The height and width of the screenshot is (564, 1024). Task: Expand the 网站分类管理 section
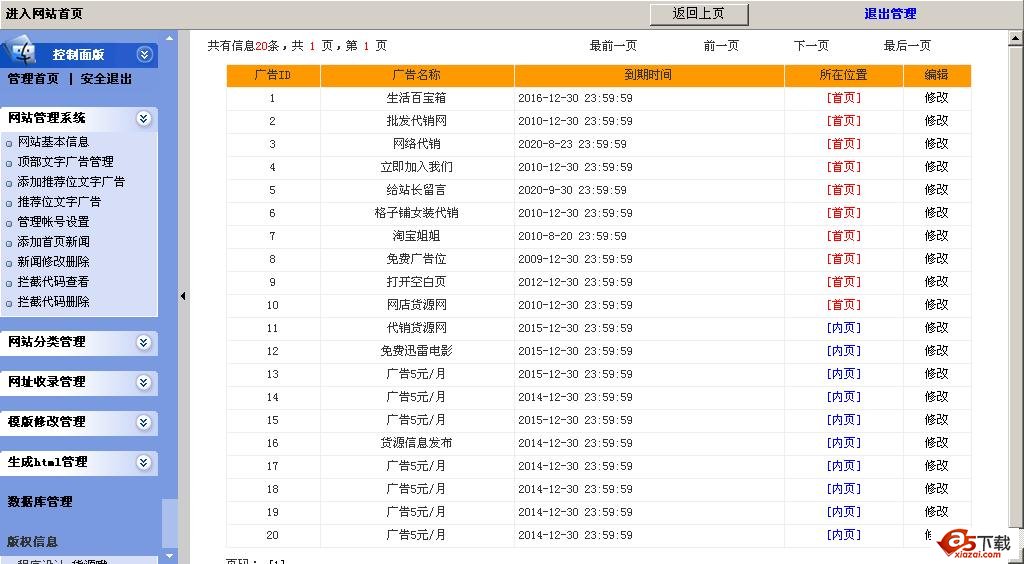144,342
